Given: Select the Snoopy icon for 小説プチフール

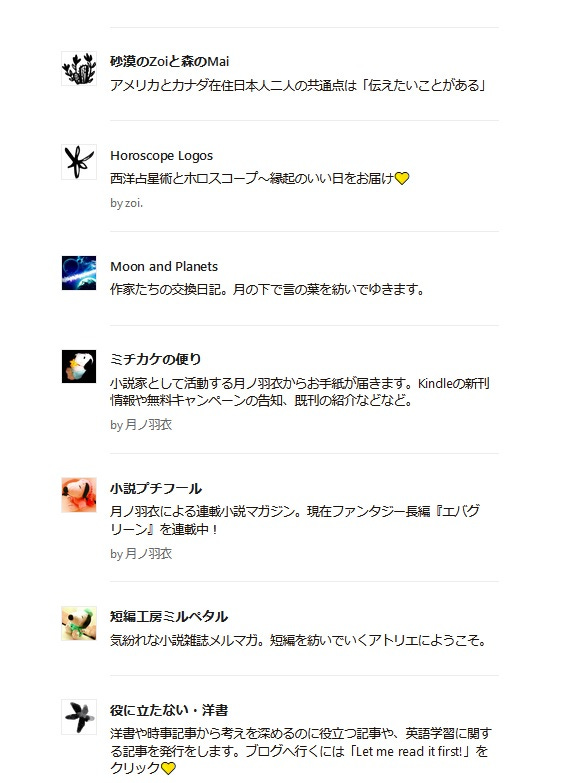Looking at the screenshot, I should point(79,495).
